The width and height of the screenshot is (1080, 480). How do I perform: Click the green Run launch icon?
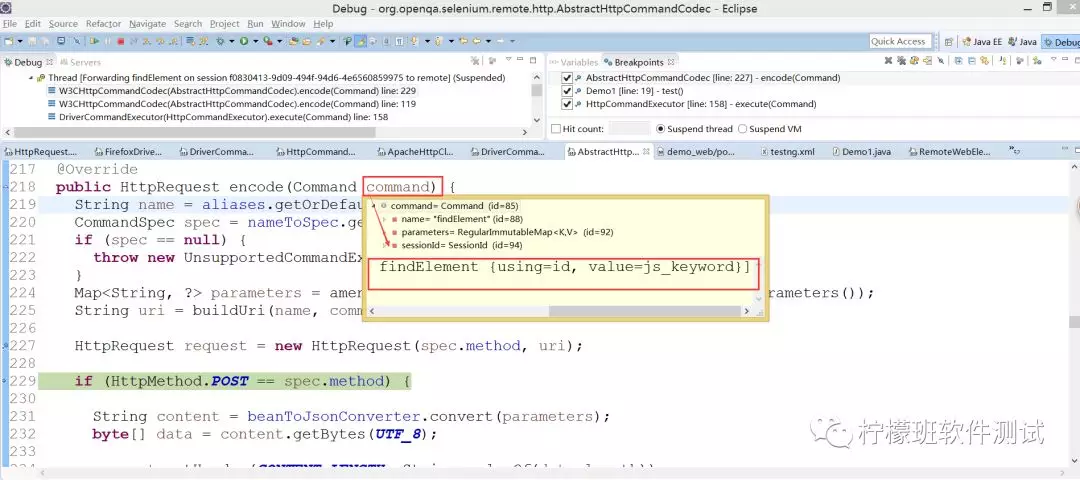pos(243,41)
